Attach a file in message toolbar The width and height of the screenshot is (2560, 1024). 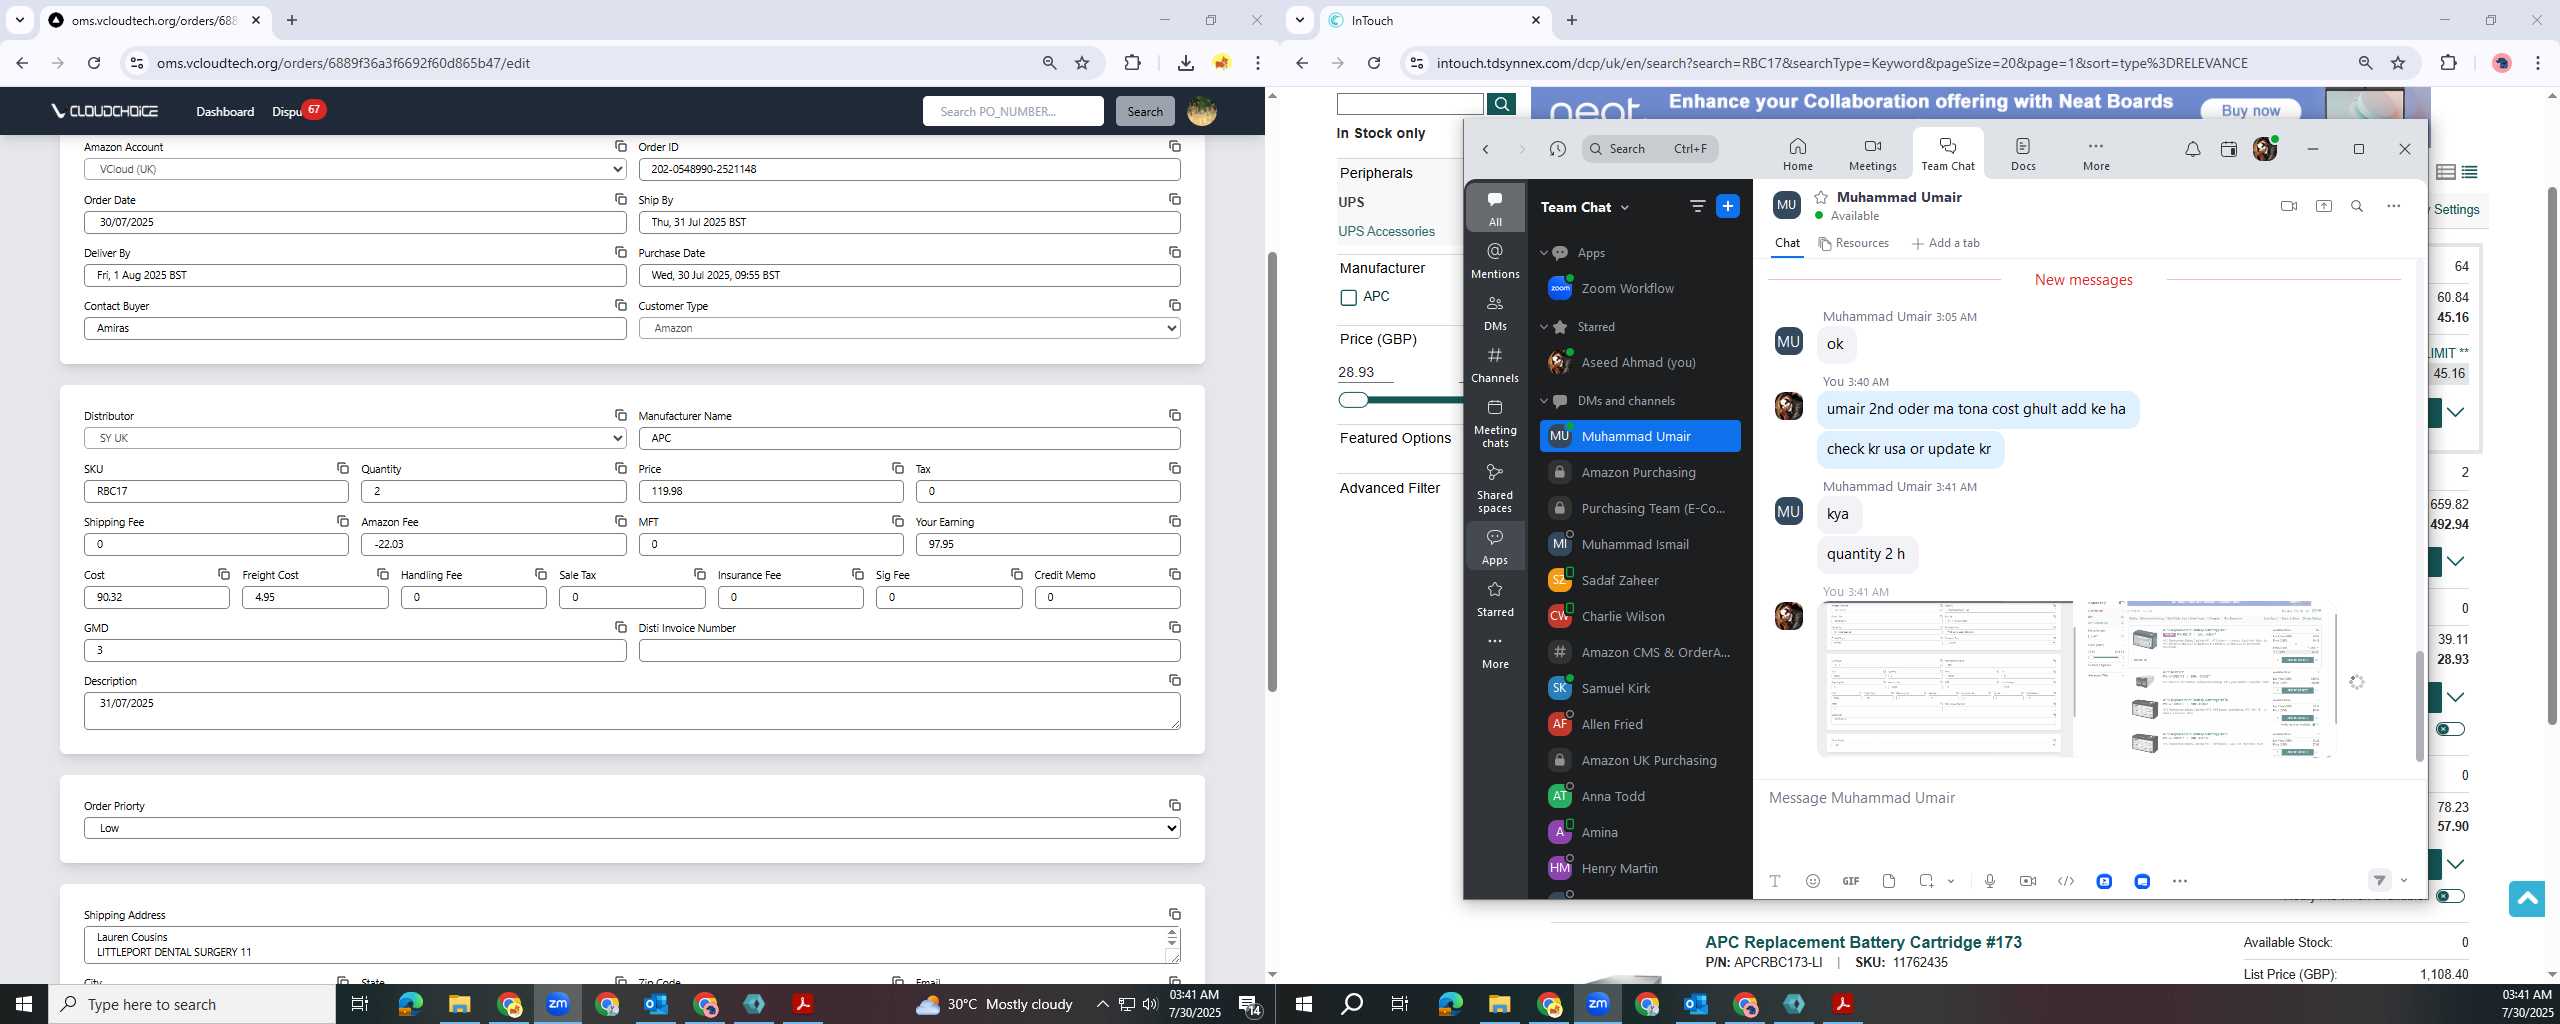click(x=1888, y=881)
